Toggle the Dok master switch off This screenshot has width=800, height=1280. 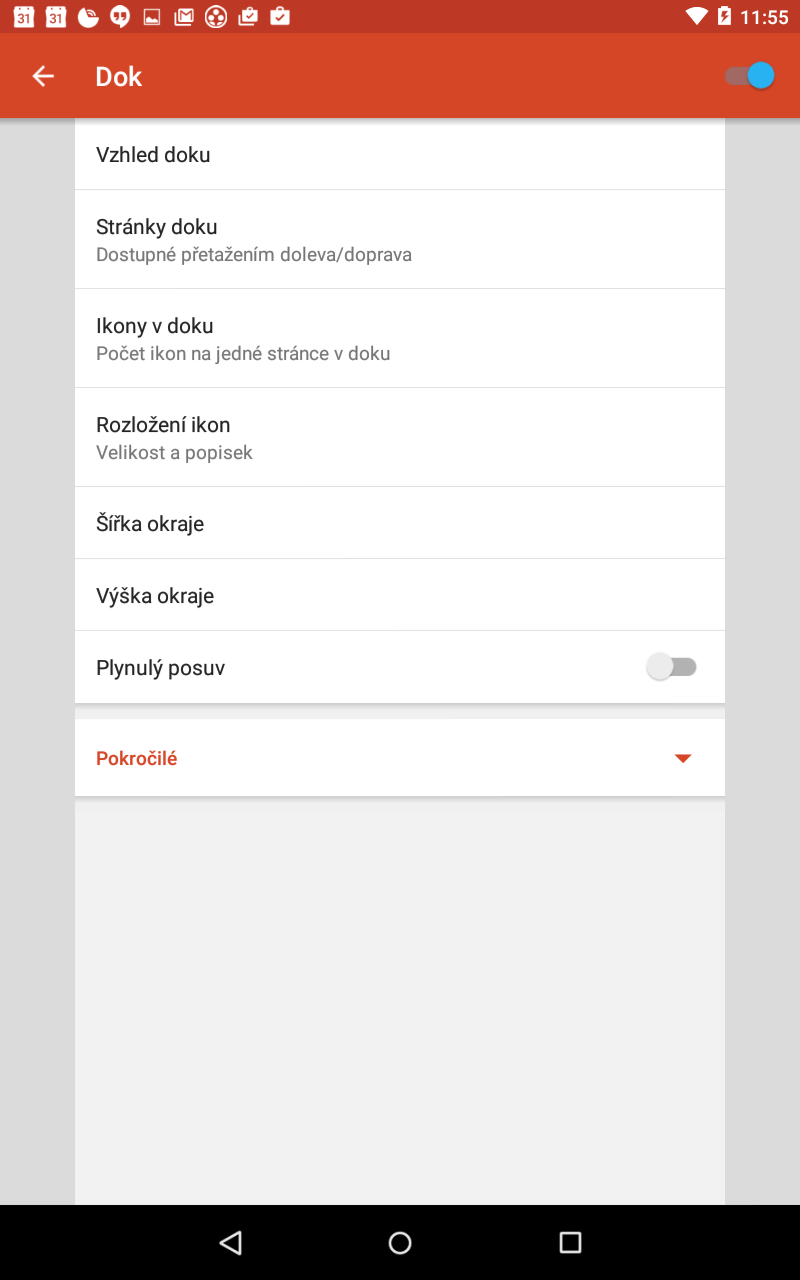(x=750, y=76)
